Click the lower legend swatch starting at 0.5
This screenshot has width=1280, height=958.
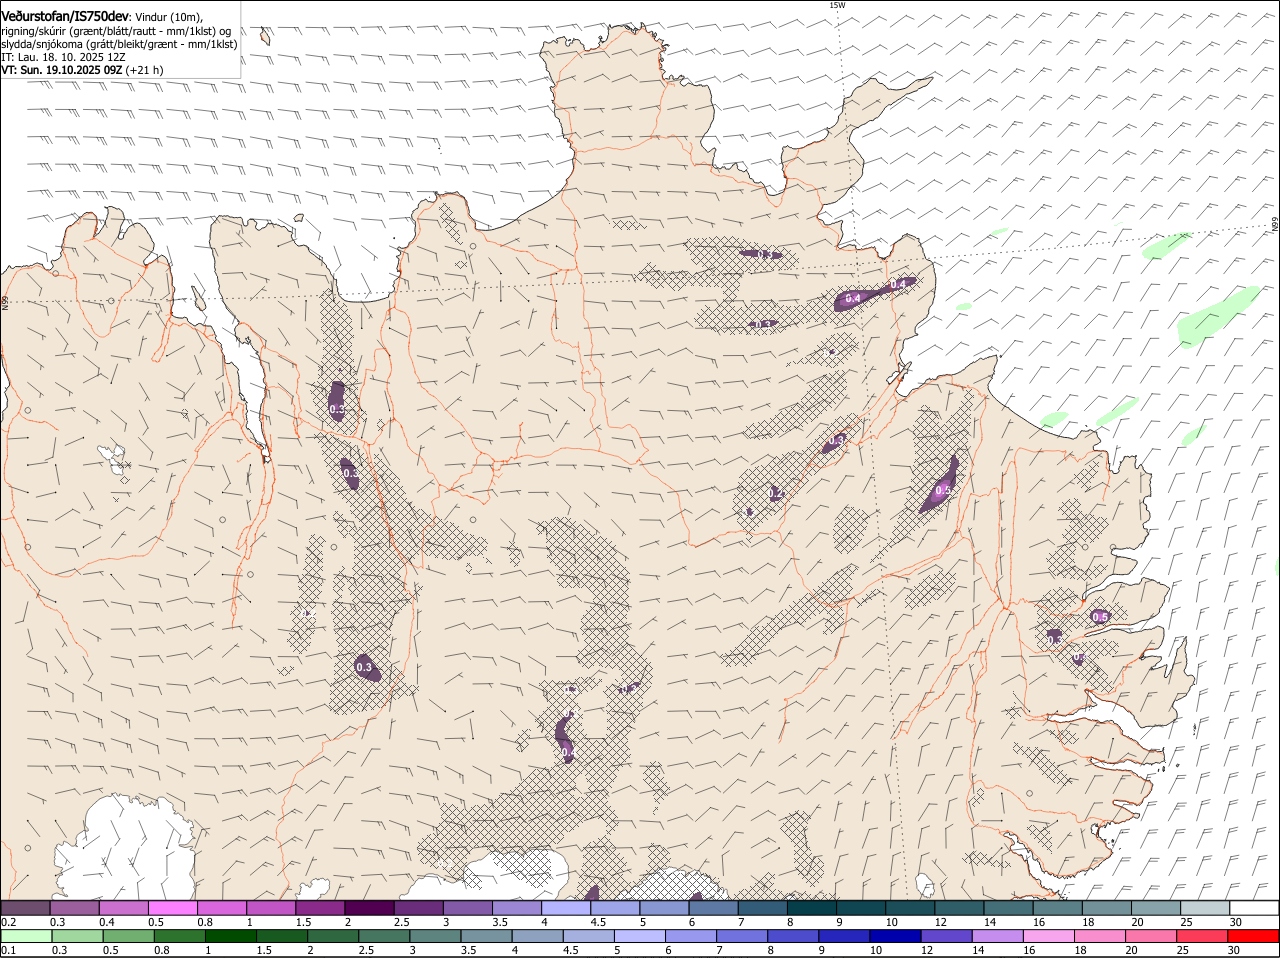pyautogui.click(x=128, y=937)
